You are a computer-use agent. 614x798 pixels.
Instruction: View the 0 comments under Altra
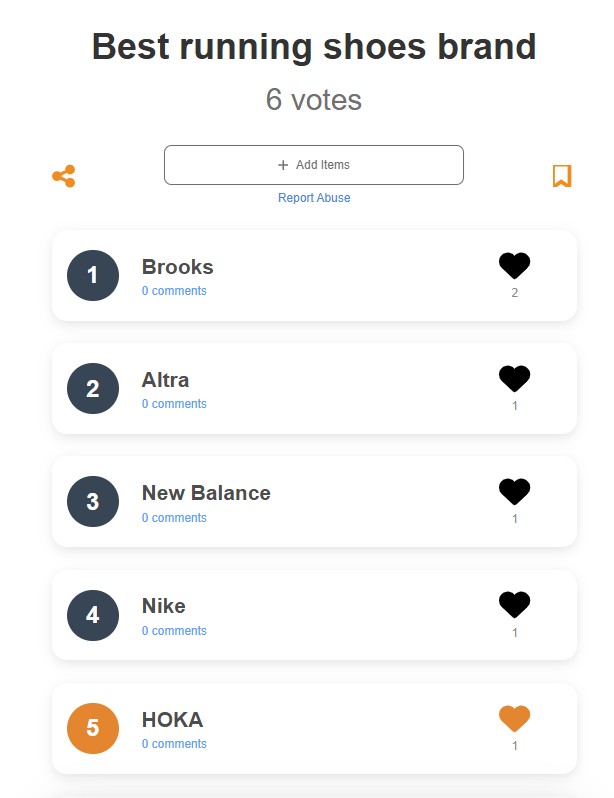click(174, 404)
